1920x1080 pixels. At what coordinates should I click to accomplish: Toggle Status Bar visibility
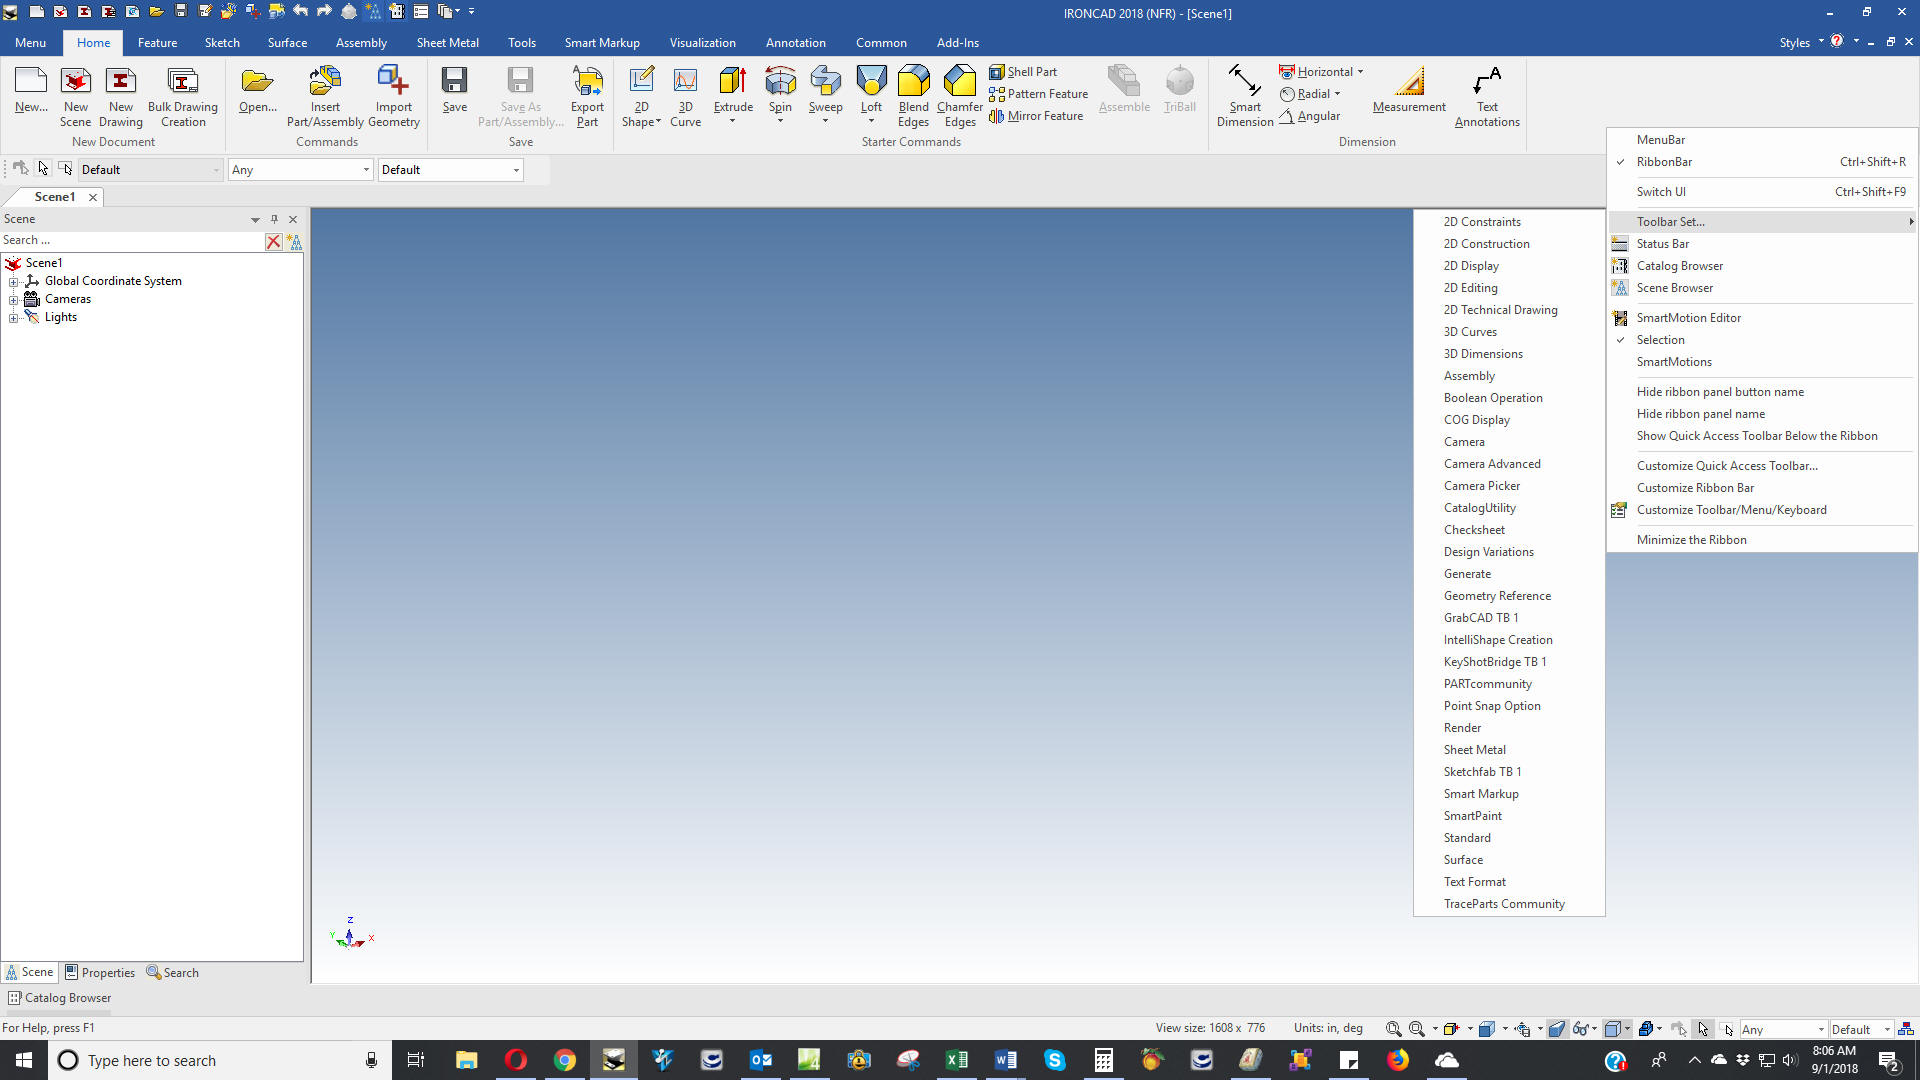pyautogui.click(x=1762, y=244)
